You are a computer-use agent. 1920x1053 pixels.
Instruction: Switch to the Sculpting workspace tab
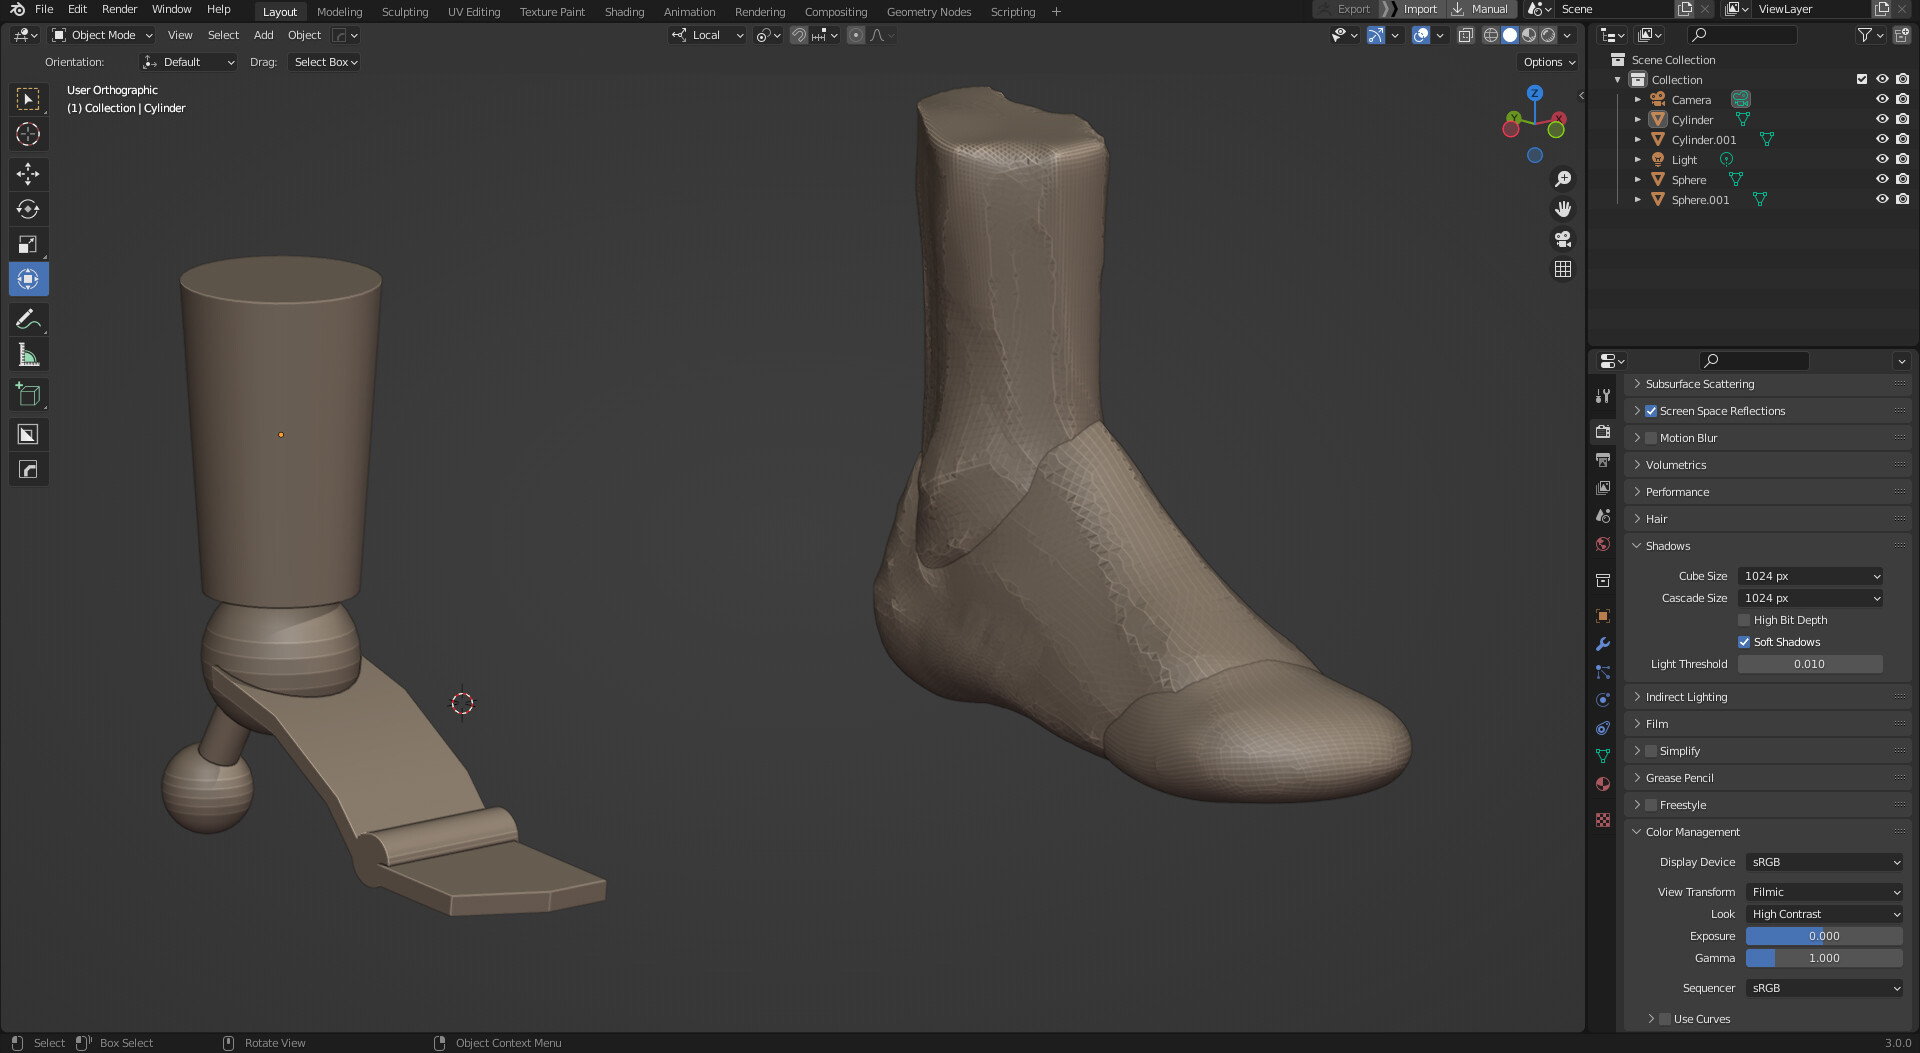405,11
